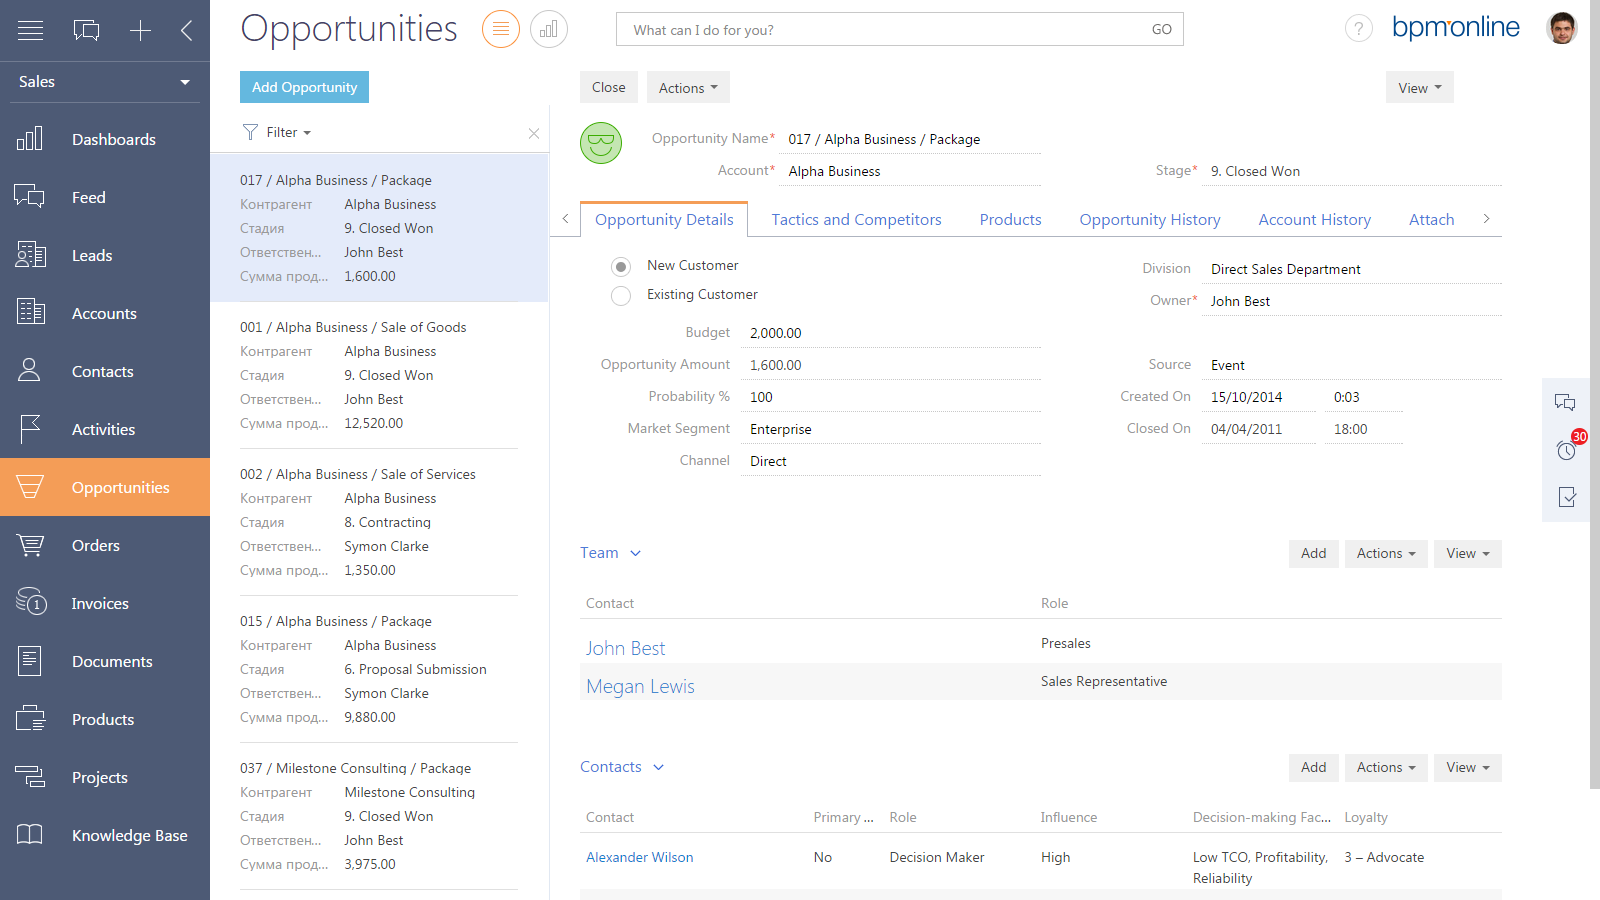Open right panel chat icon
Screen dimensions: 1600x900
click(1566, 403)
